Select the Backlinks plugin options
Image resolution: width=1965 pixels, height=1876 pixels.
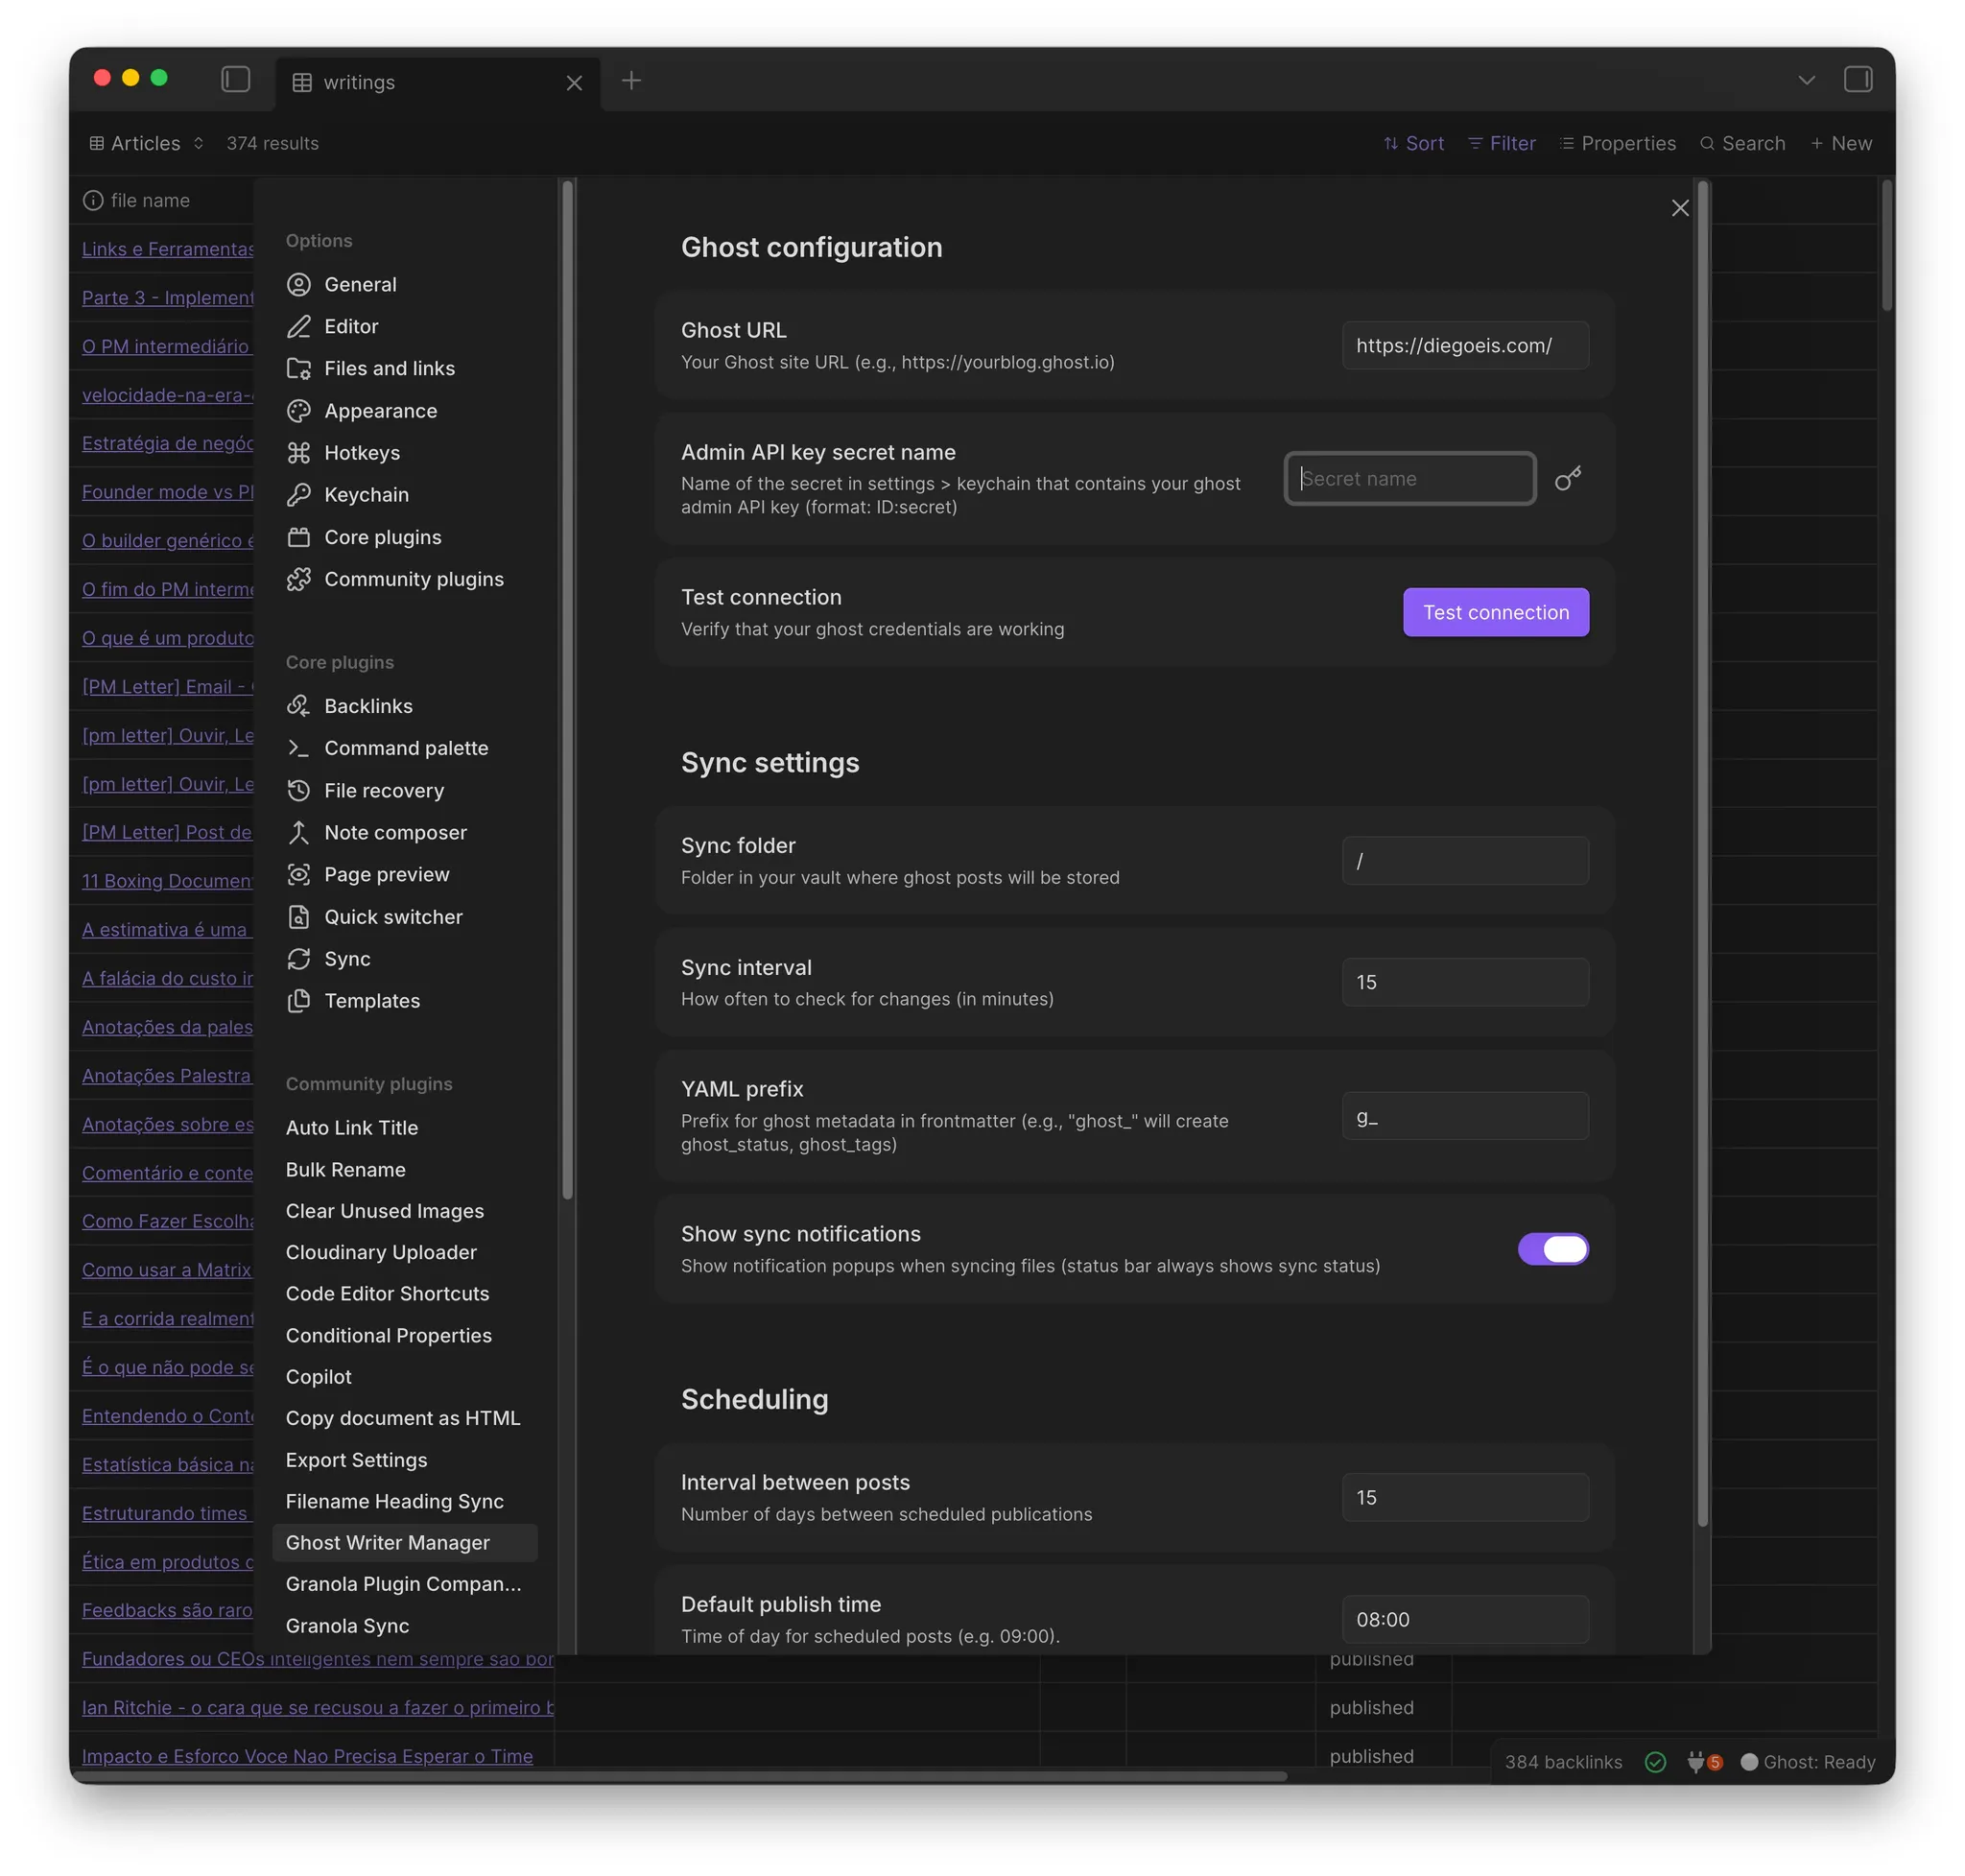404,706
